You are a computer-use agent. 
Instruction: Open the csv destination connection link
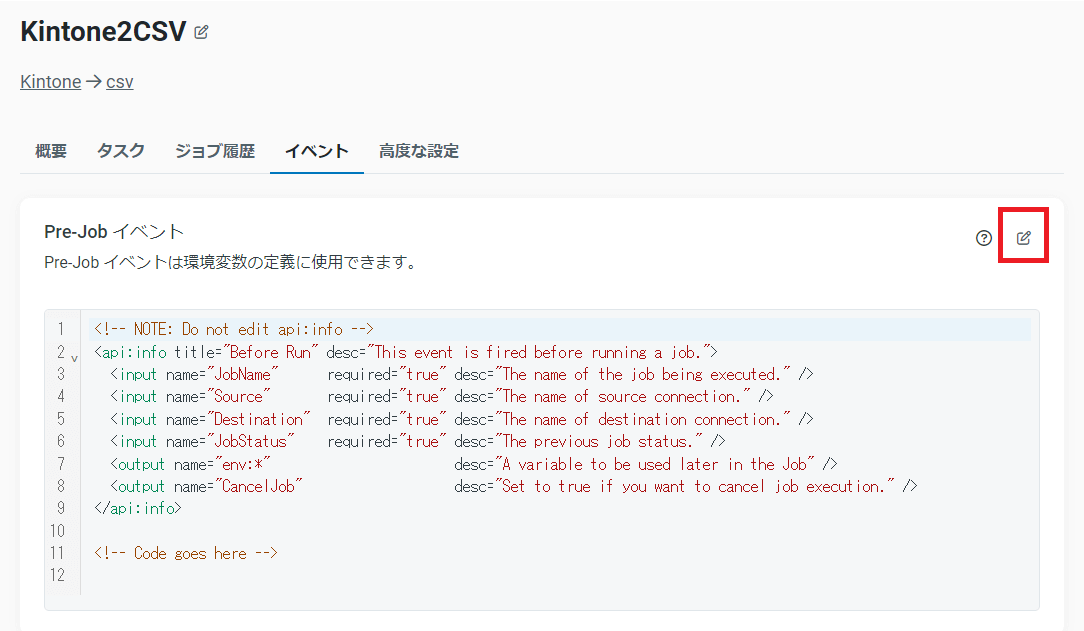pyautogui.click(x=120, y=82)
